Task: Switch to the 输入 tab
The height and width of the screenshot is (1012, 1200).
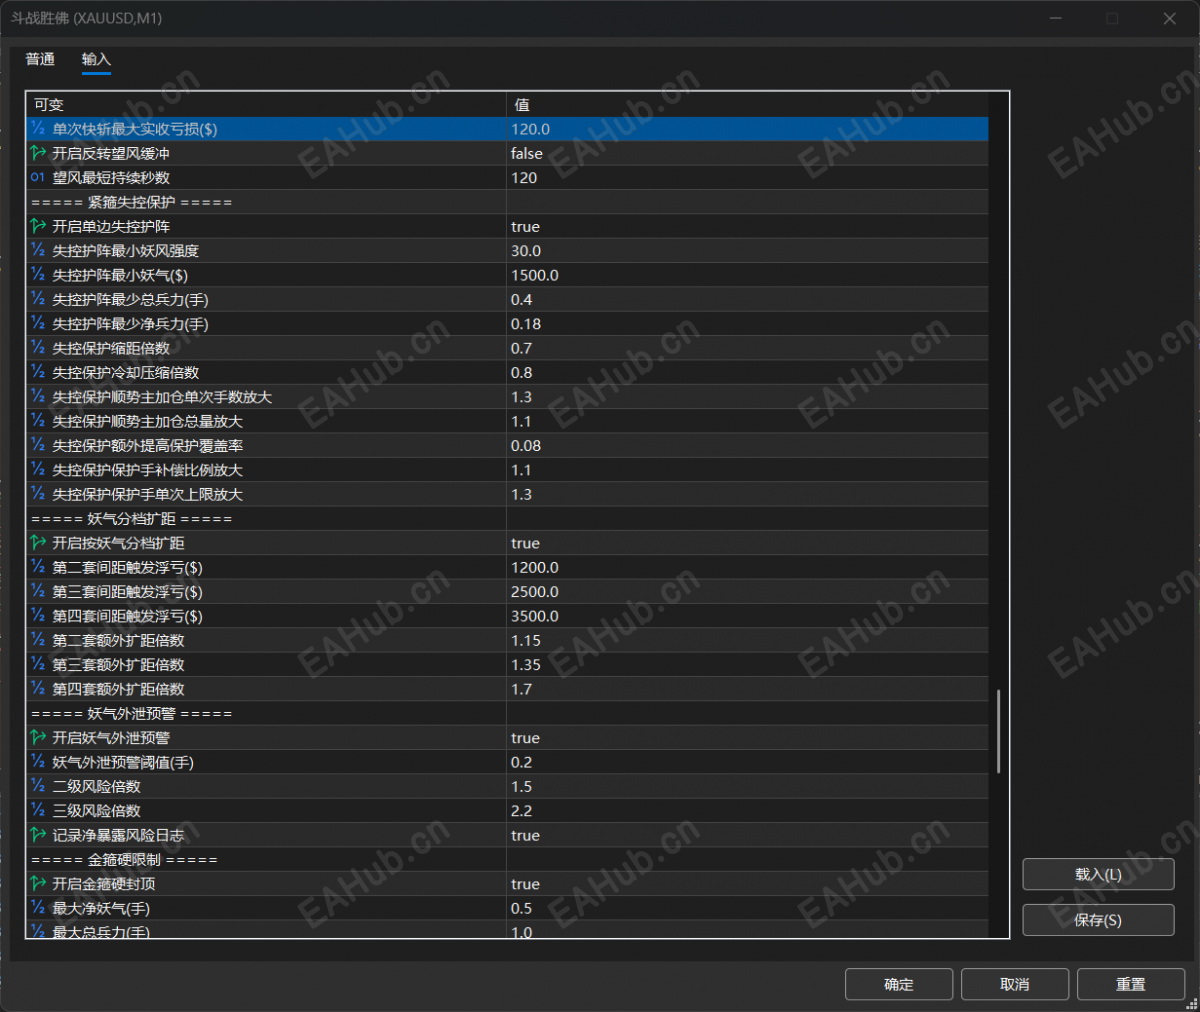Action: (96, 60)
